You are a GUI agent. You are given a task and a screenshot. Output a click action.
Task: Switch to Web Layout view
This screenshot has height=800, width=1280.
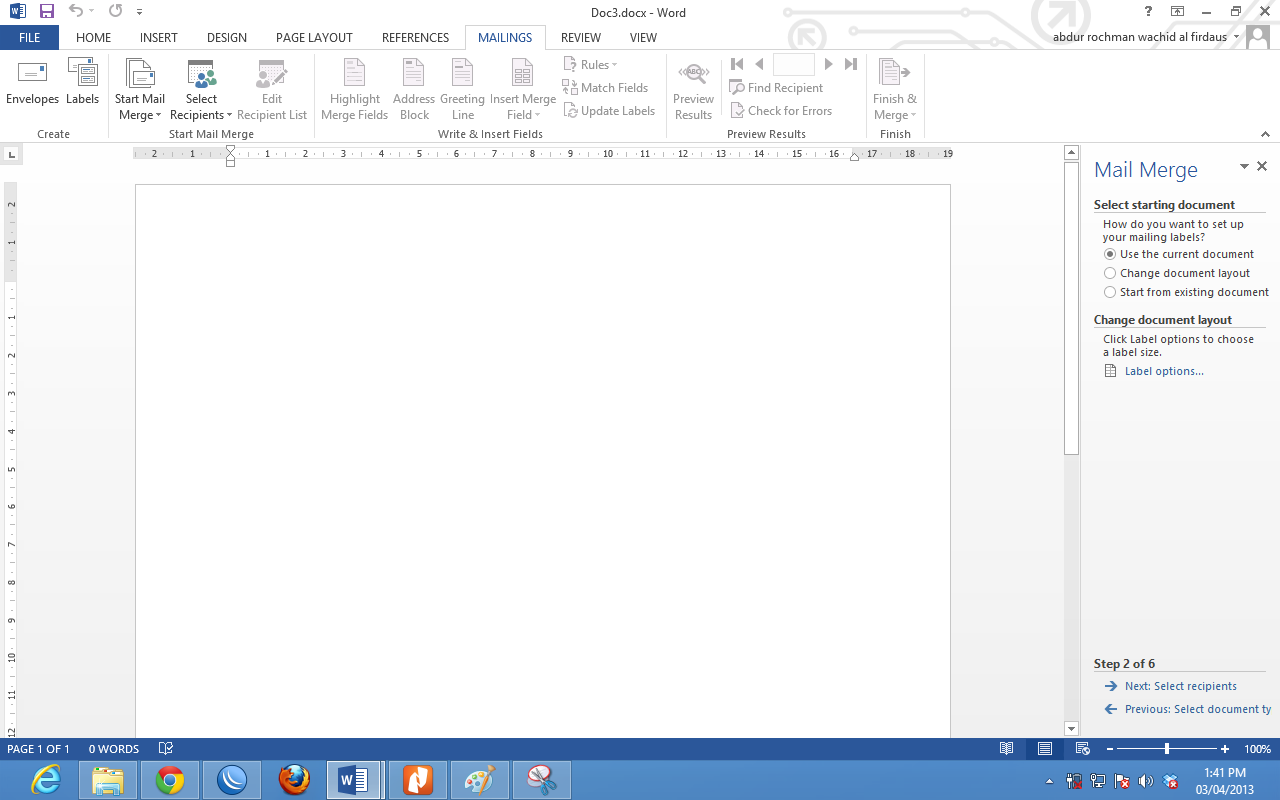click(x=1083, y=748)
